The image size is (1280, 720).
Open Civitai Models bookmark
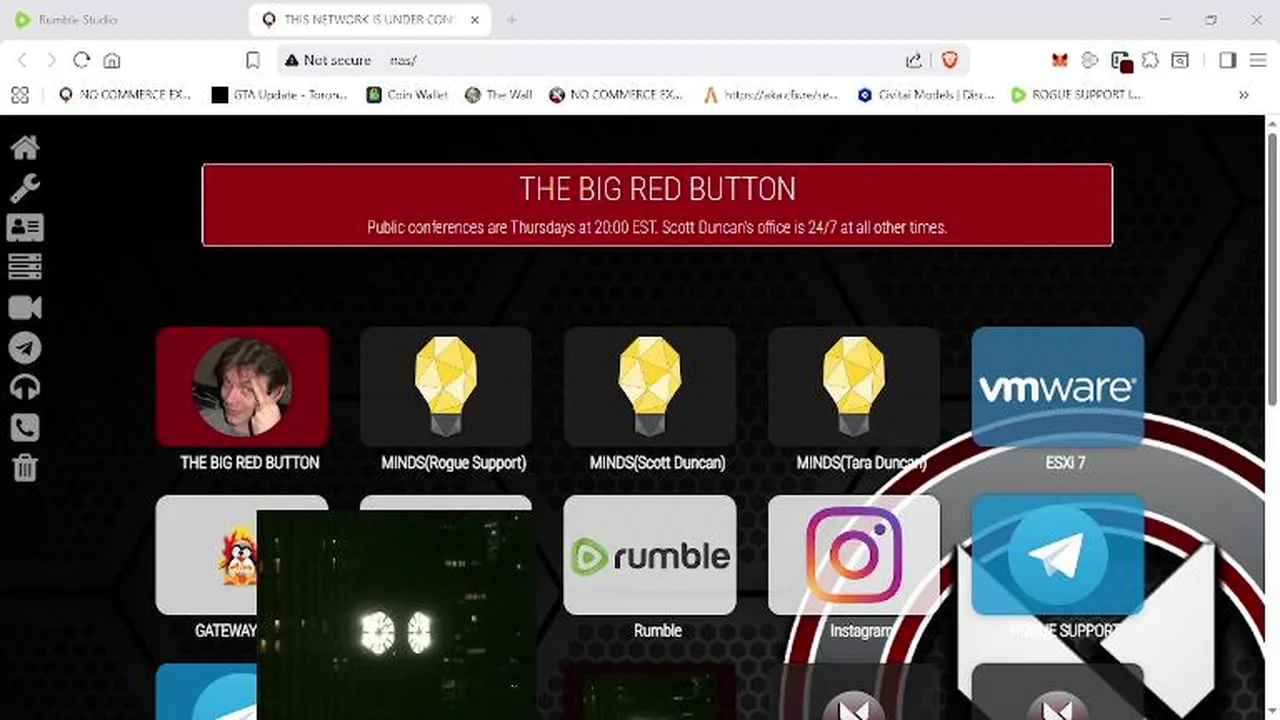[926, 95]
